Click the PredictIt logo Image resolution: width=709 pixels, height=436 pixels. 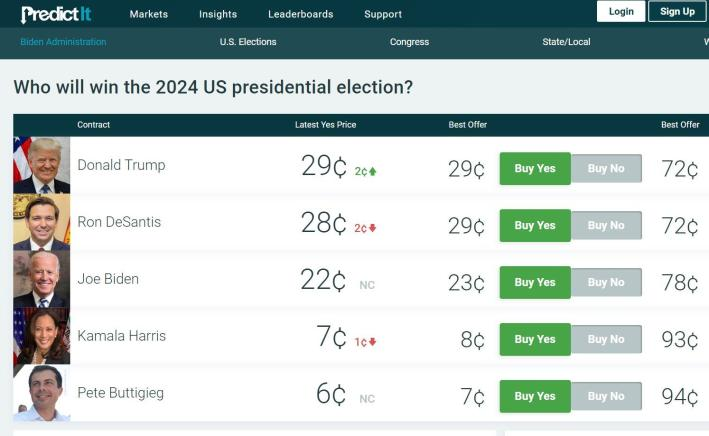point(56,13)
